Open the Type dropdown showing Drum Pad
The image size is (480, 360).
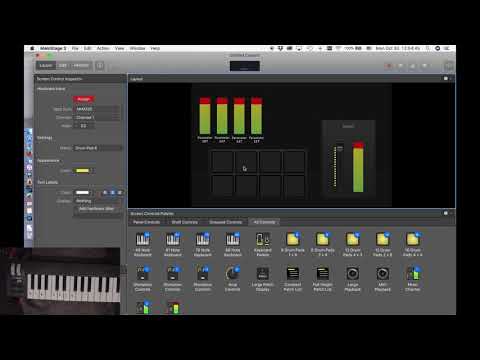point(98,148)
